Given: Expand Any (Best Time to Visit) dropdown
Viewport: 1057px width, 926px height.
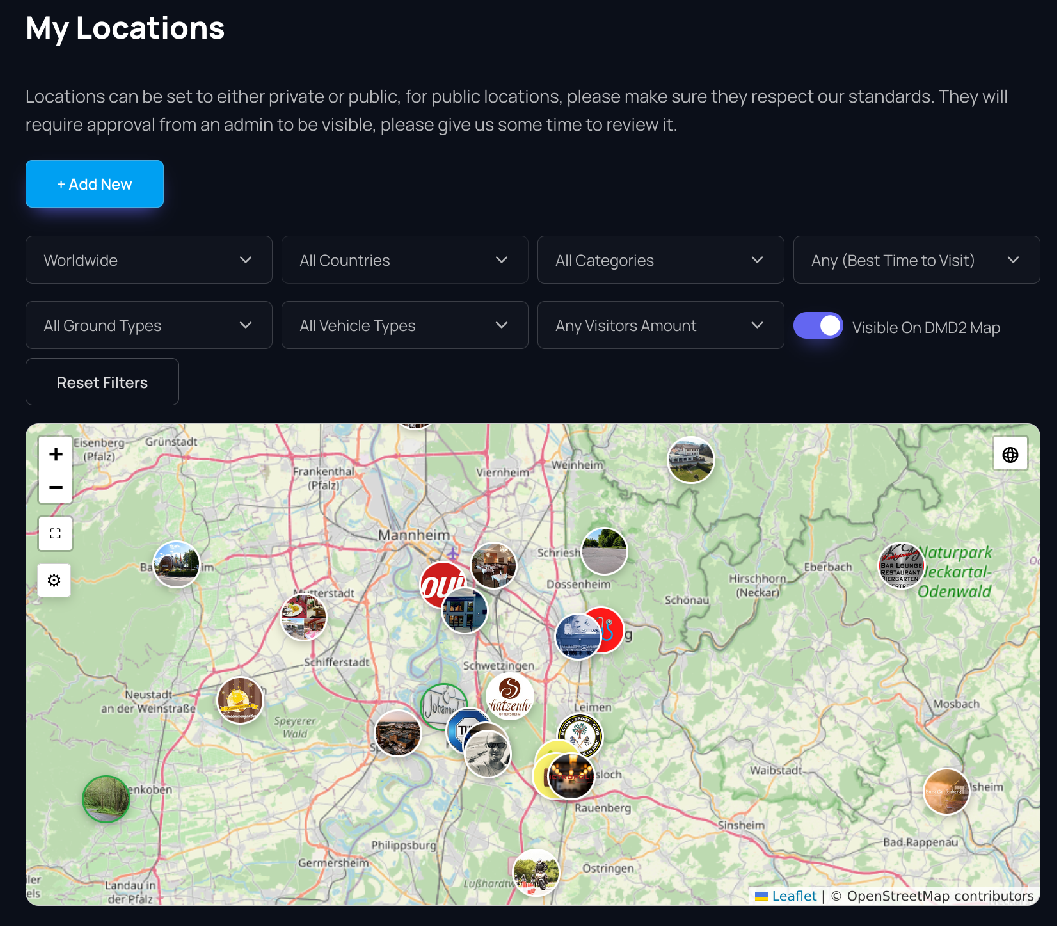Looking at the screenshot, I should 916,260.
